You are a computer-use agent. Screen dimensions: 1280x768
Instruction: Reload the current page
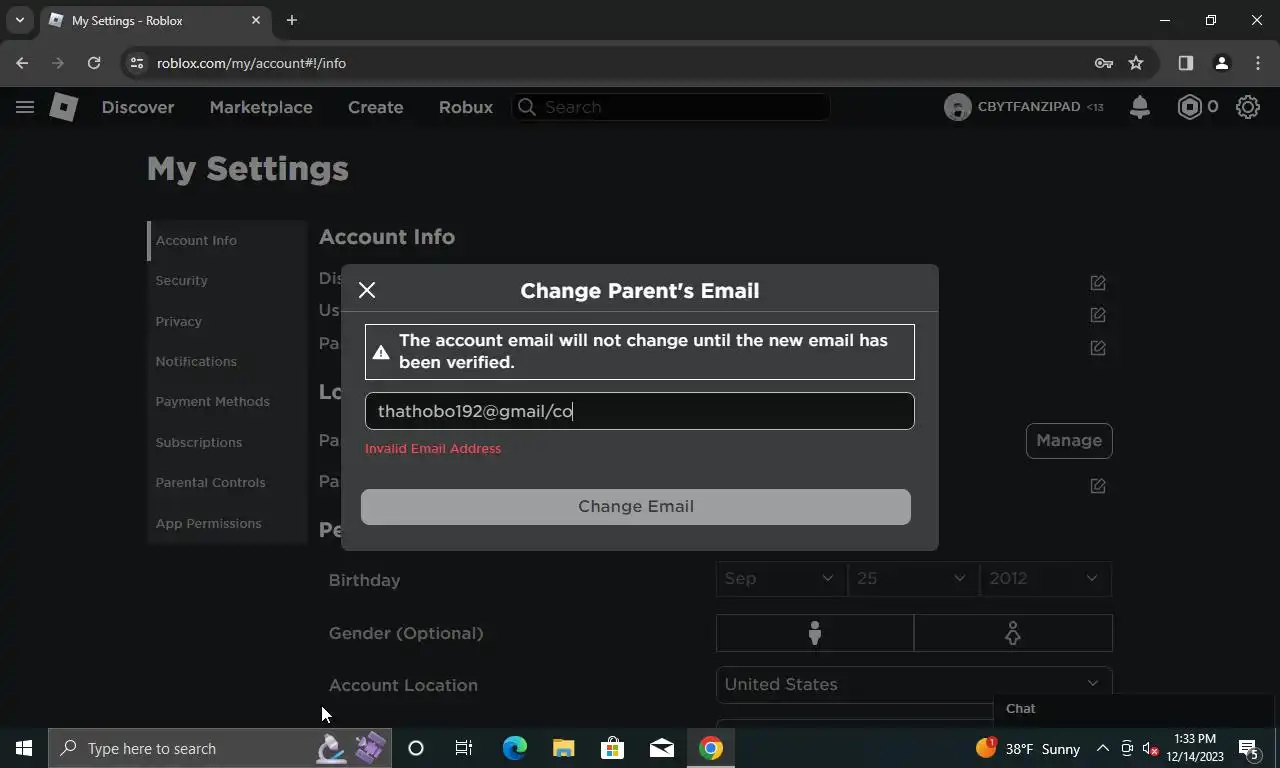[x=94, y=63]
